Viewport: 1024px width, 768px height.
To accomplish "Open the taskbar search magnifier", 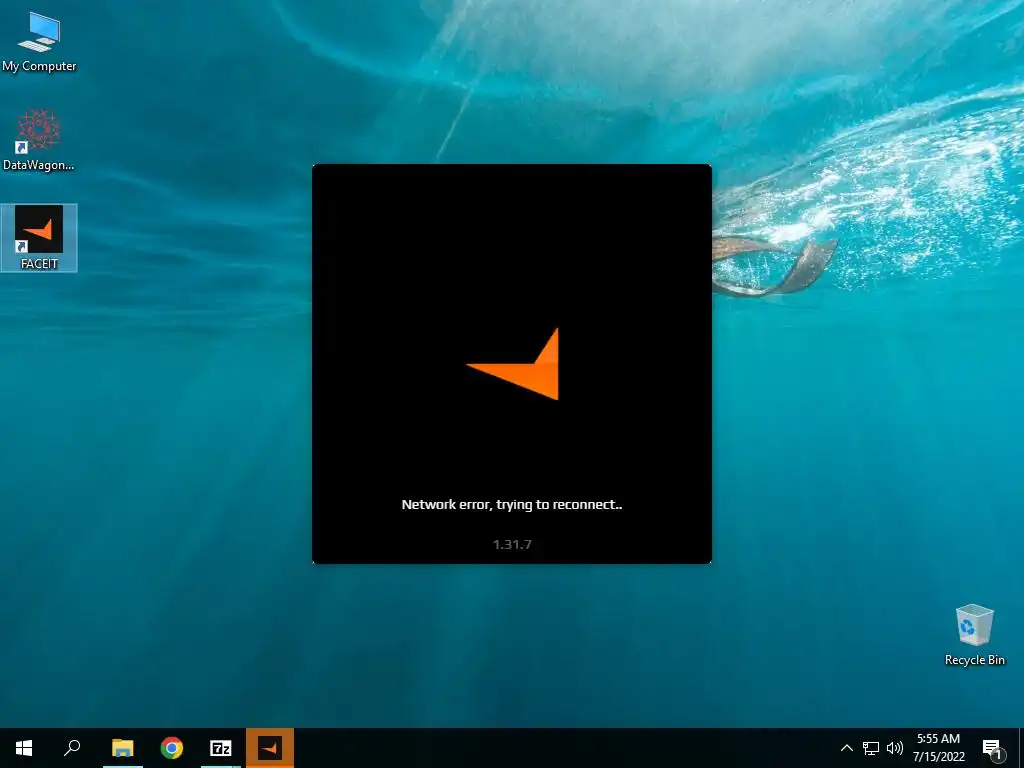I will coord(72,748).
